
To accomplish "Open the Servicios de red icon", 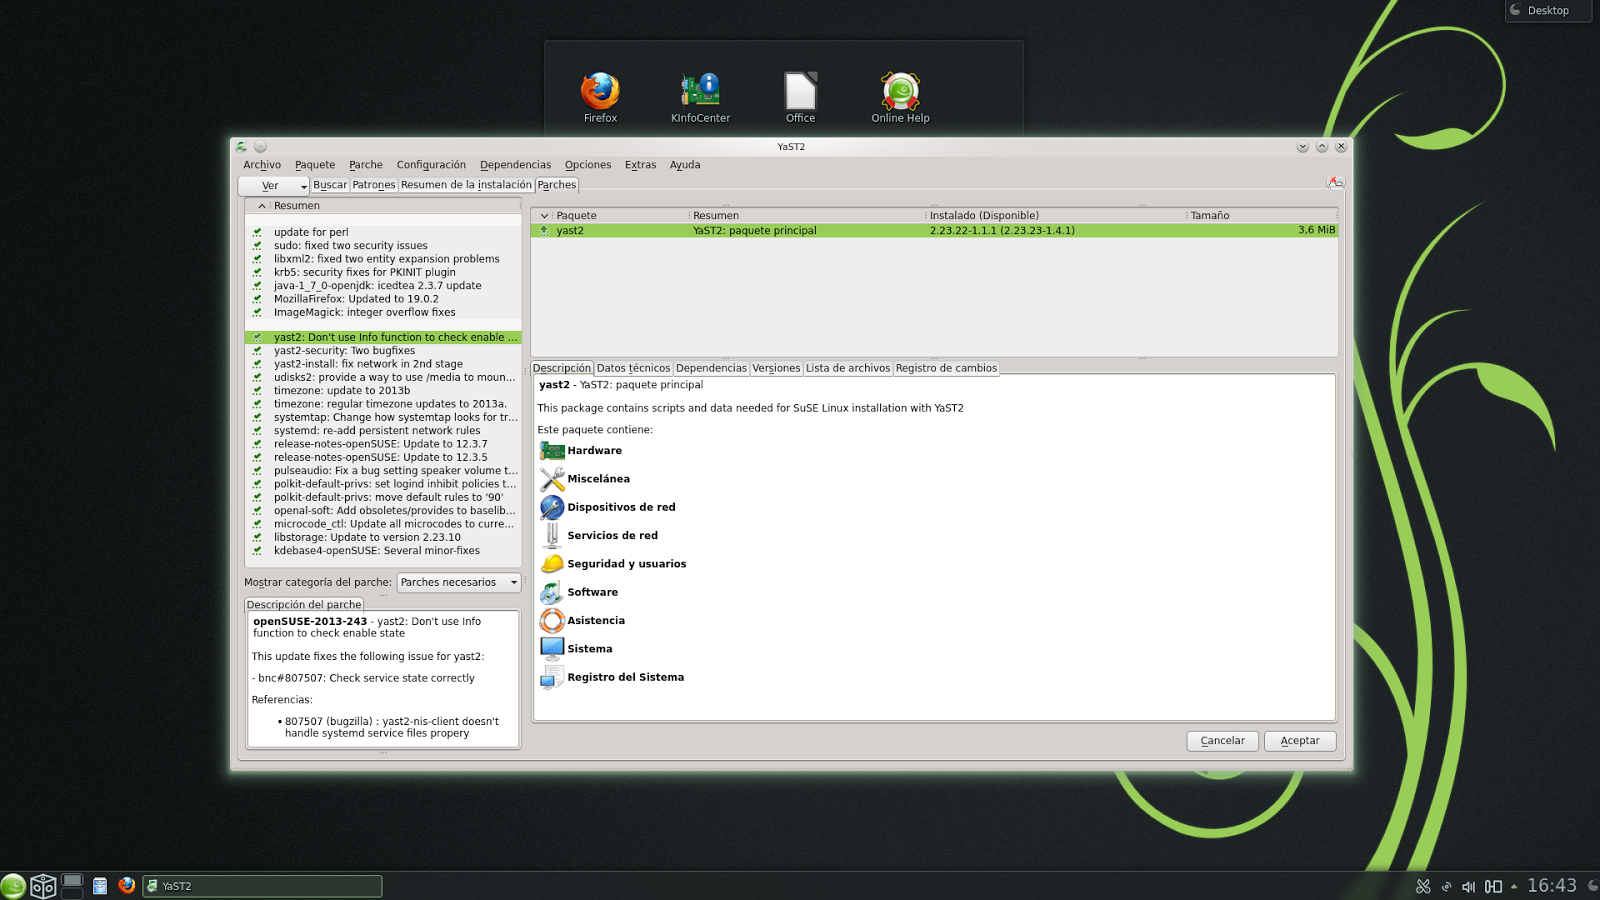I will [551, 534].
